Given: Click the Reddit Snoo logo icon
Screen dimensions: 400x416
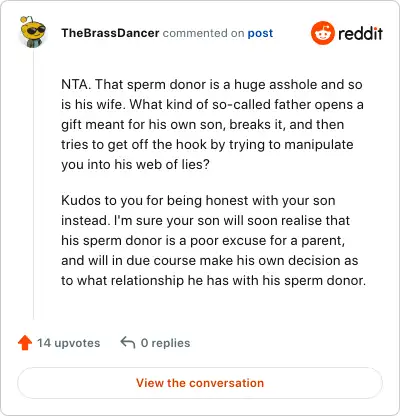Looking at the screenshot, I should (x=322, y=33).
